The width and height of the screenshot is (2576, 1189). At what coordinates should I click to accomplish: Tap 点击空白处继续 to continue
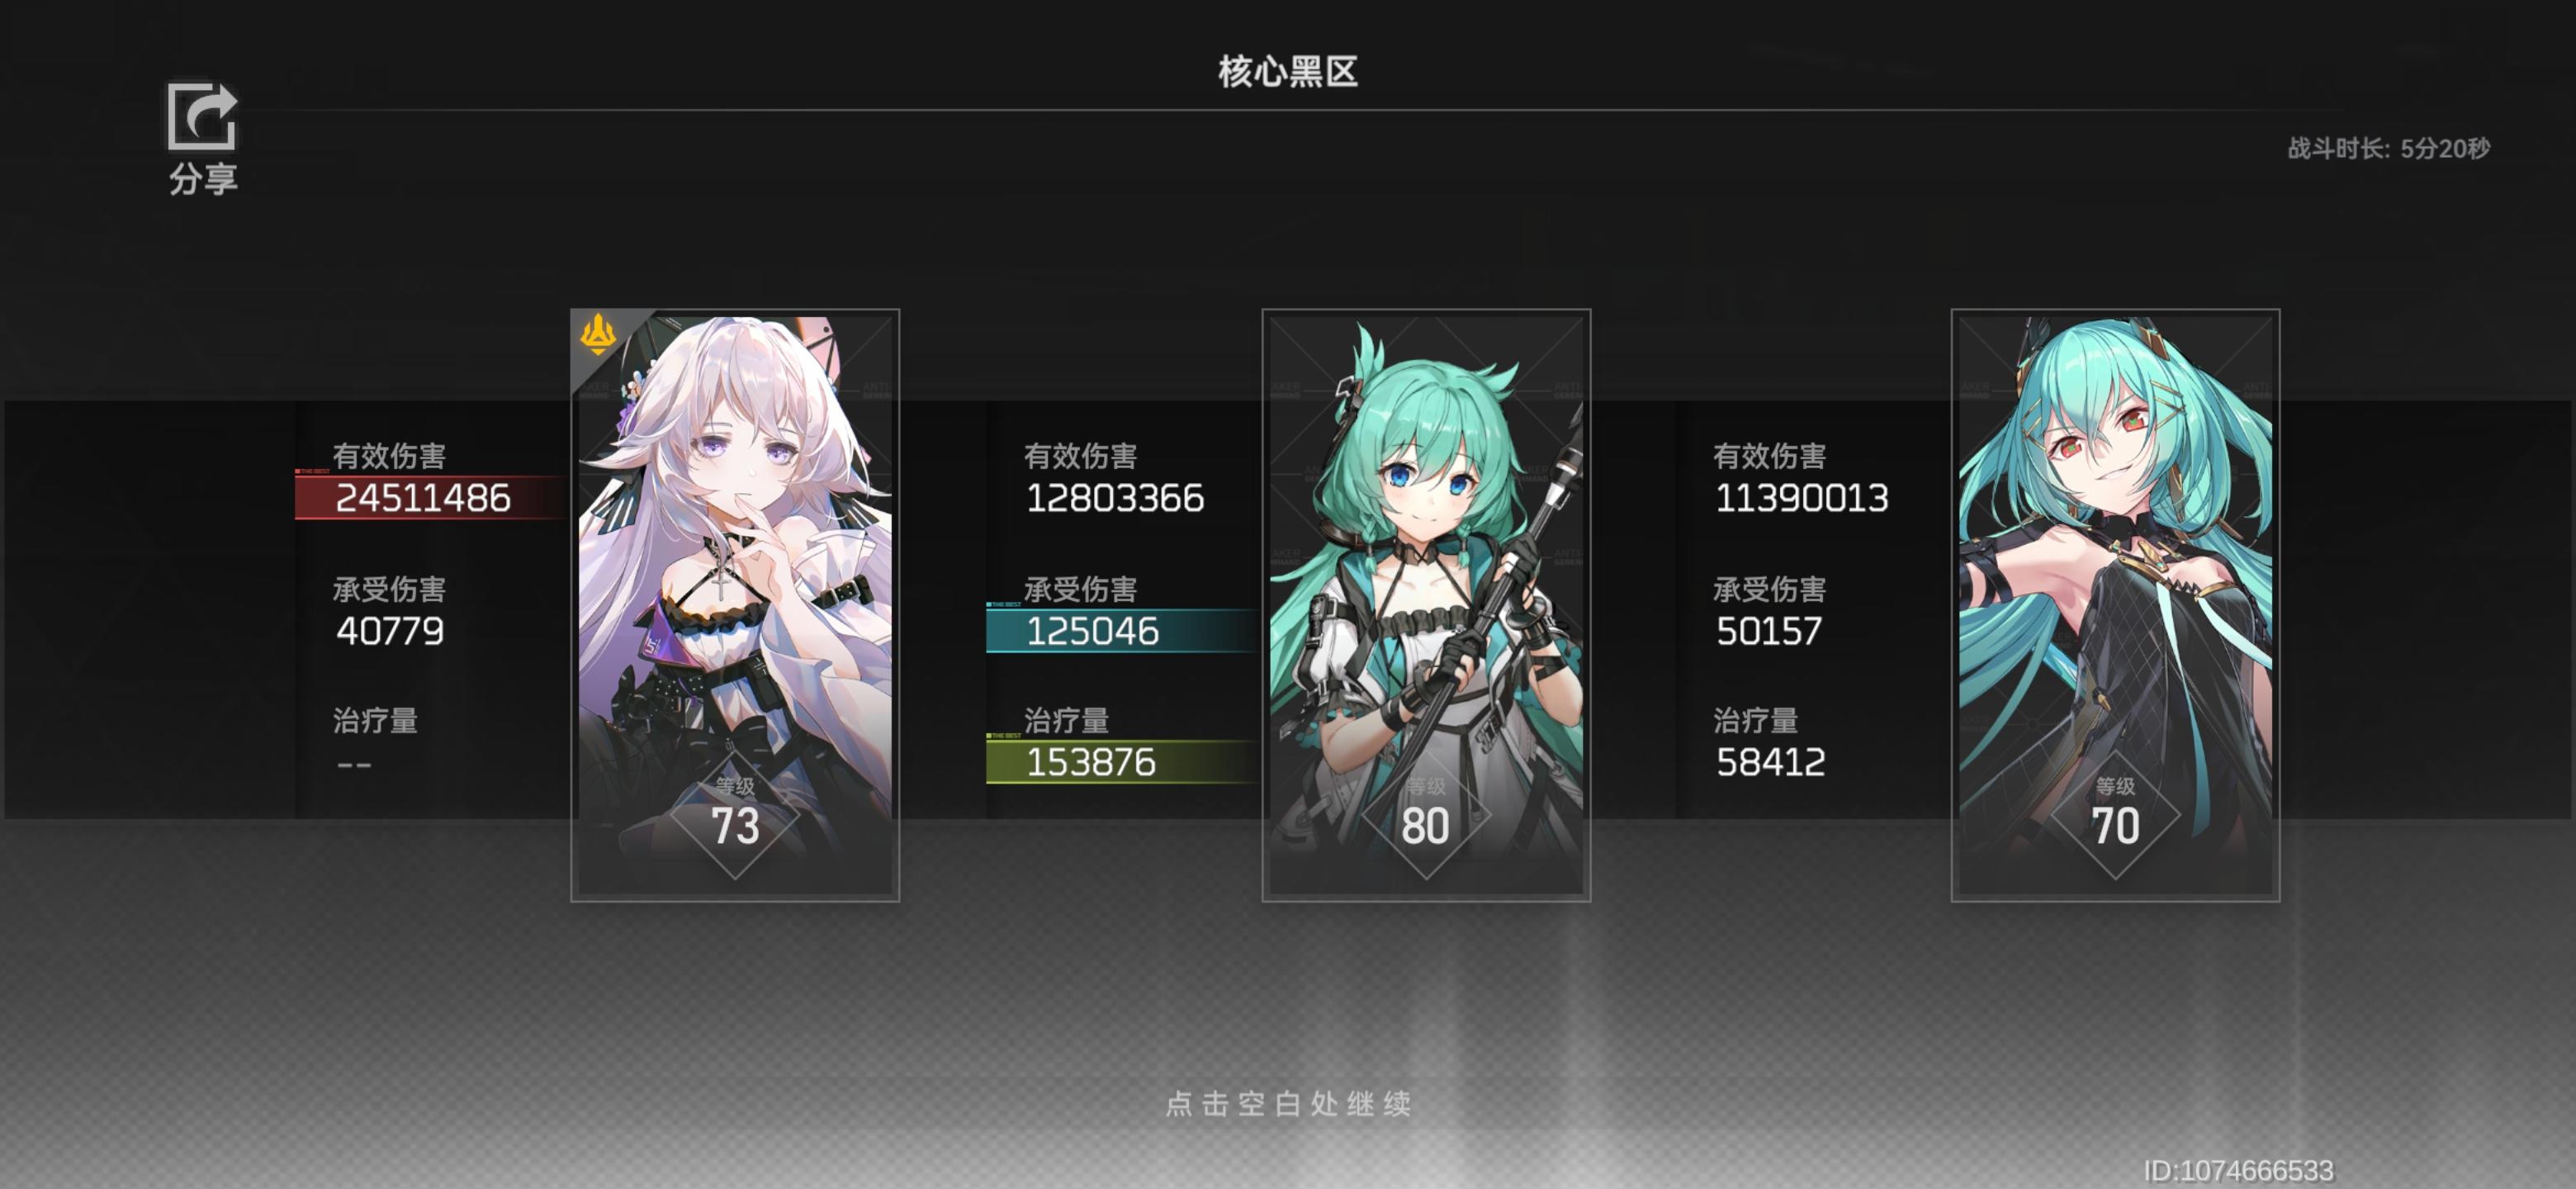(1288, 1103)
